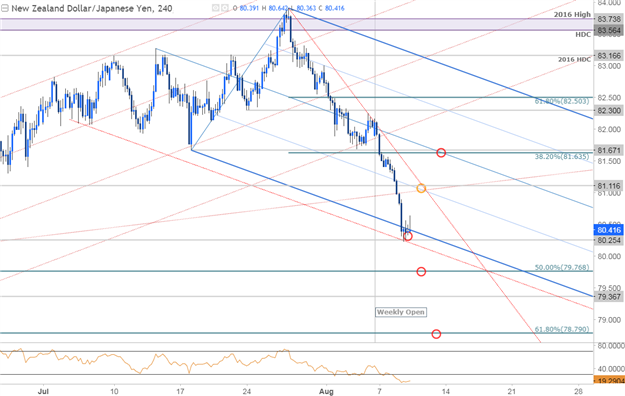Click the 40.0000 tick on the RSI scale

click(x=610, y=369)
